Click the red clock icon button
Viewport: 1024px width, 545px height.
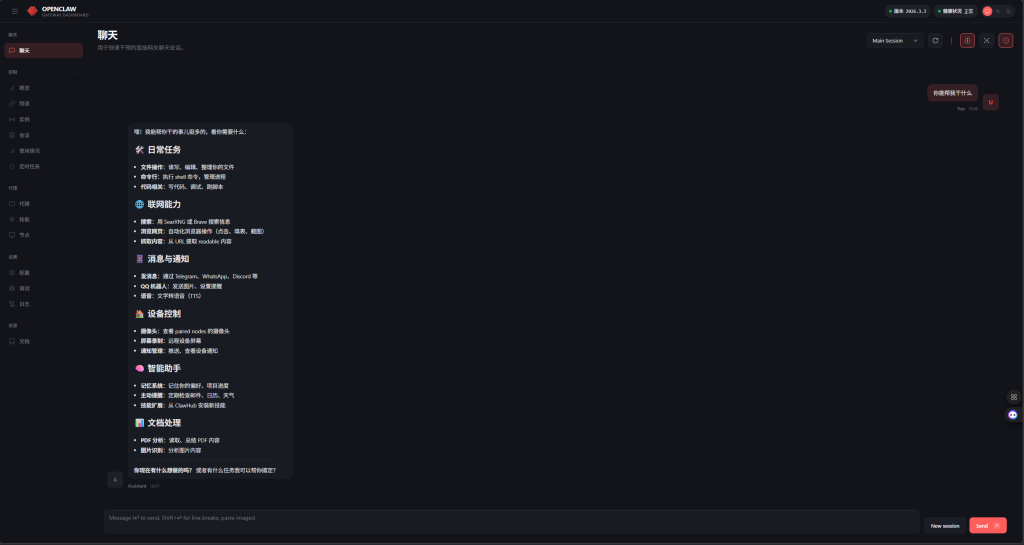tap(1006, 41)
